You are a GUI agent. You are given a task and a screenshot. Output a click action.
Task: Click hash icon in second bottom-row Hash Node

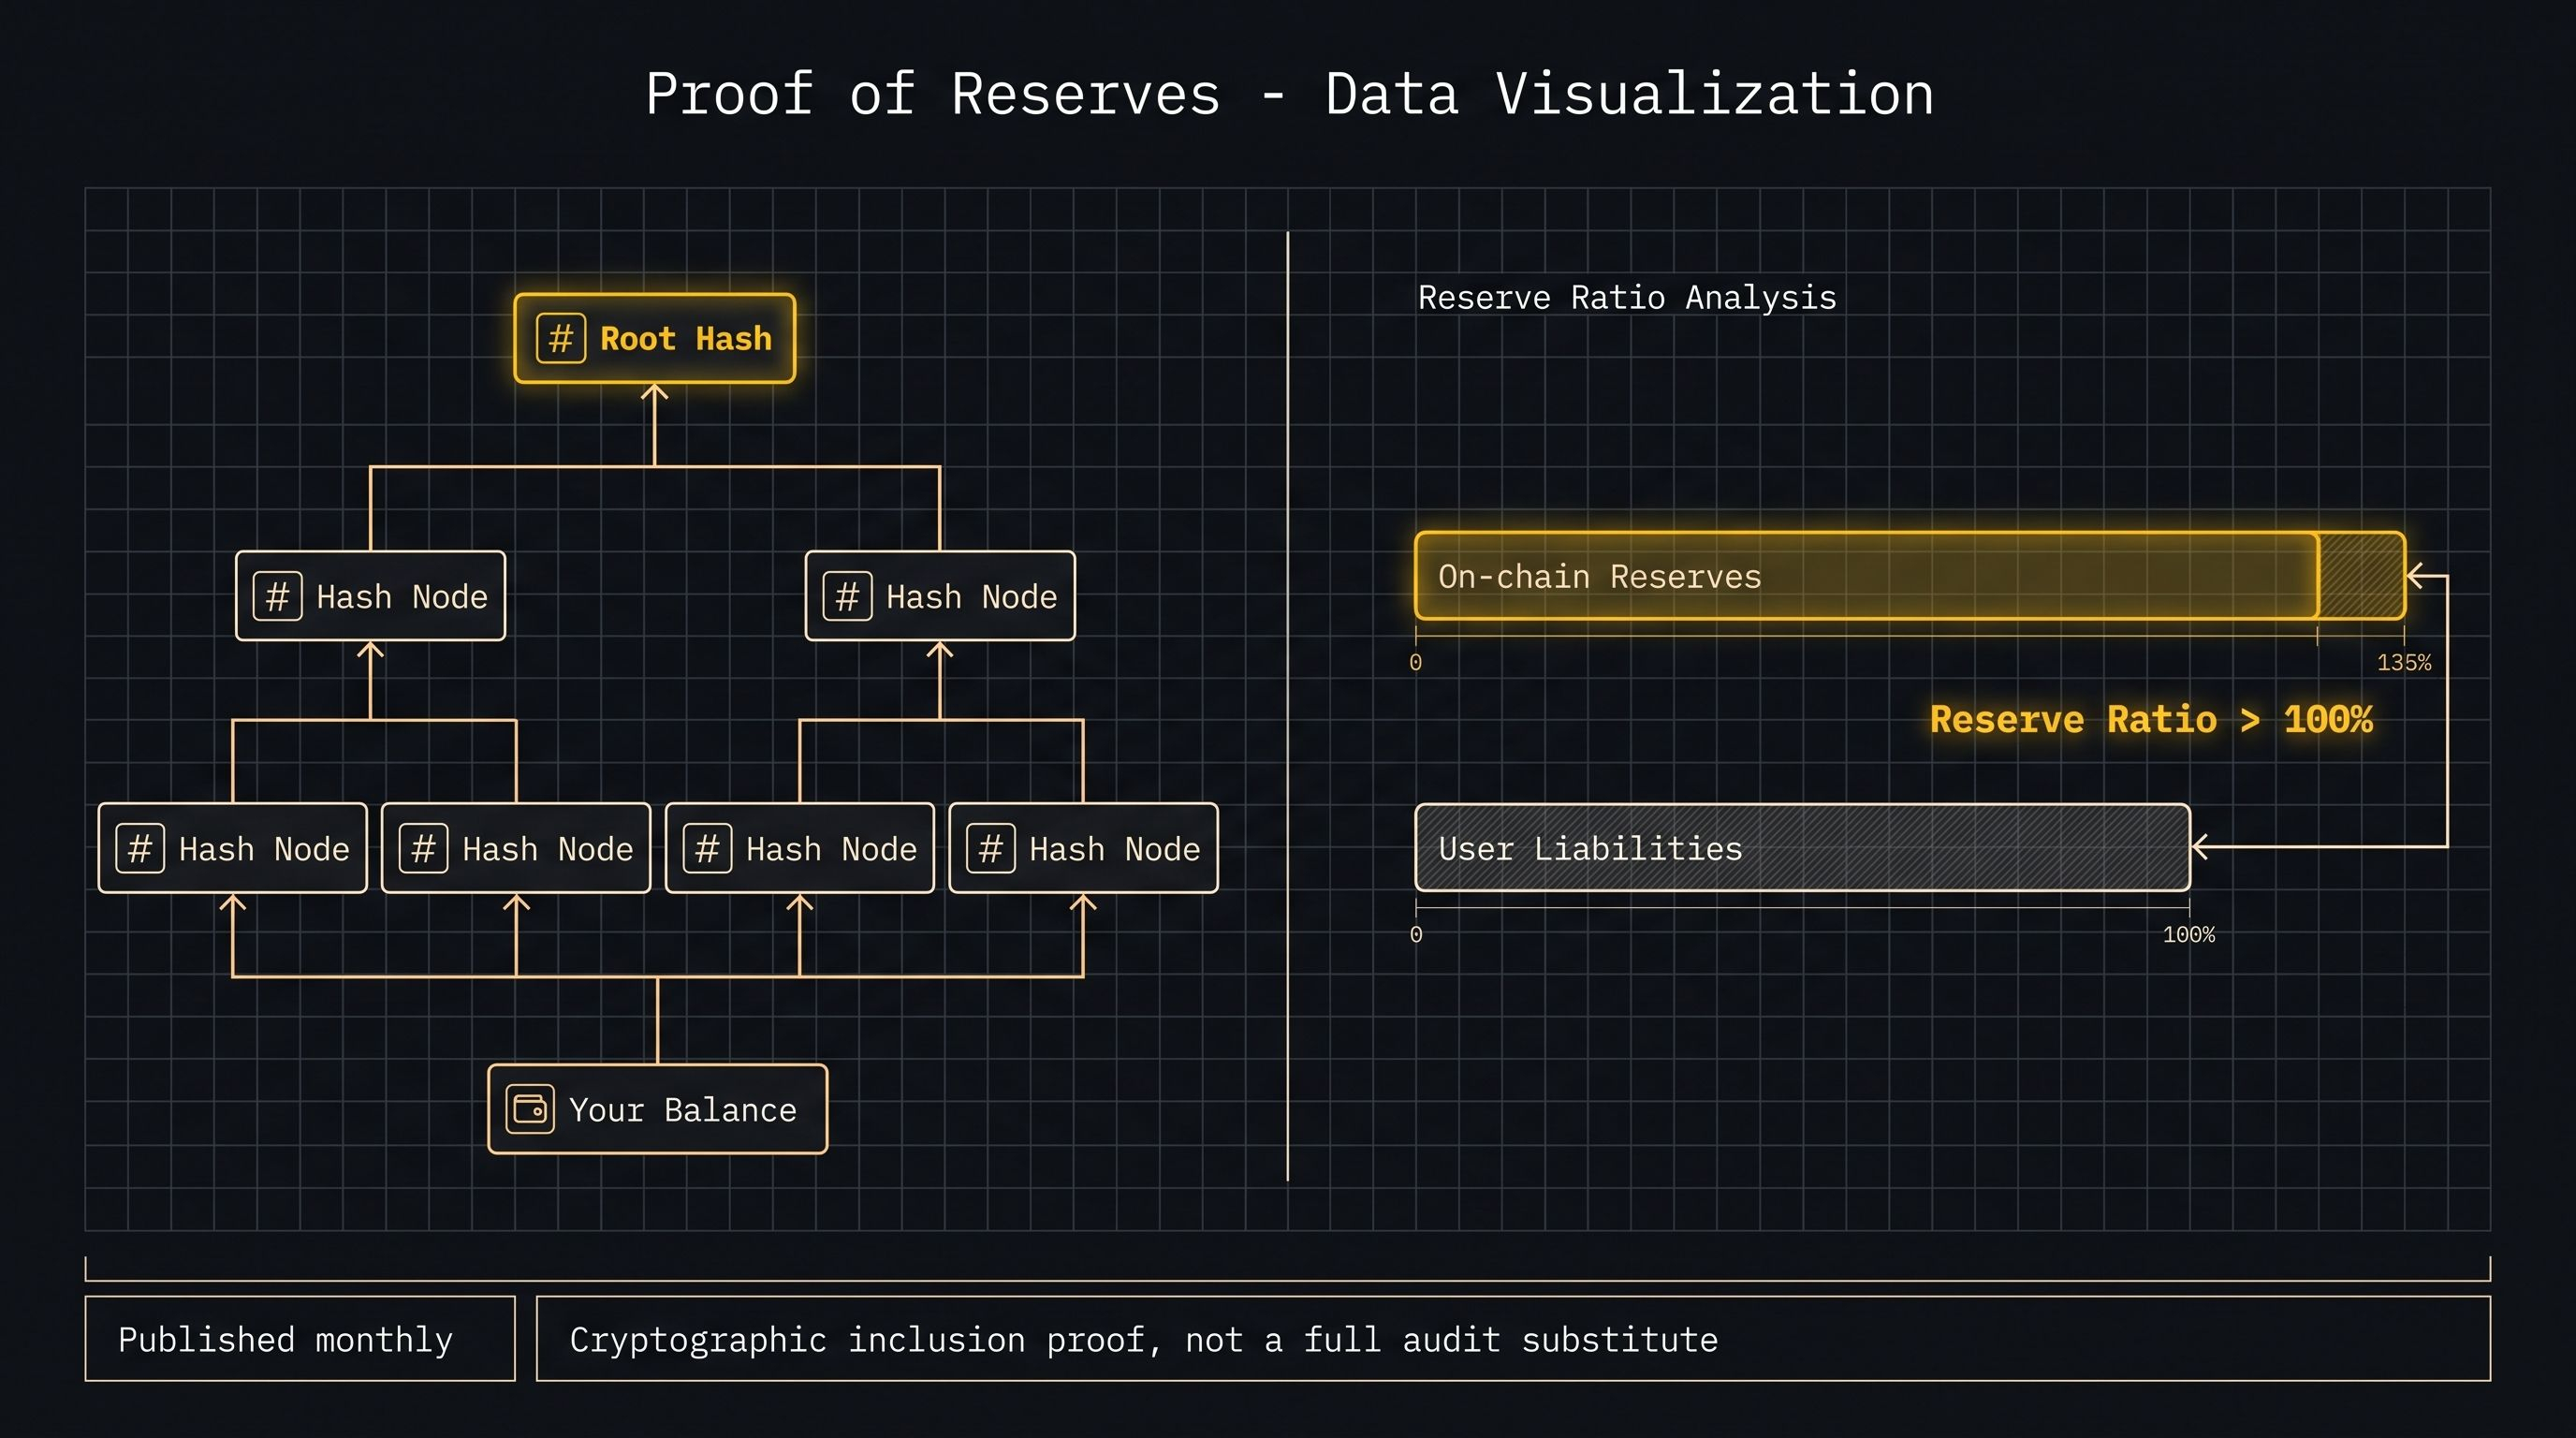[x=423, y=848]
